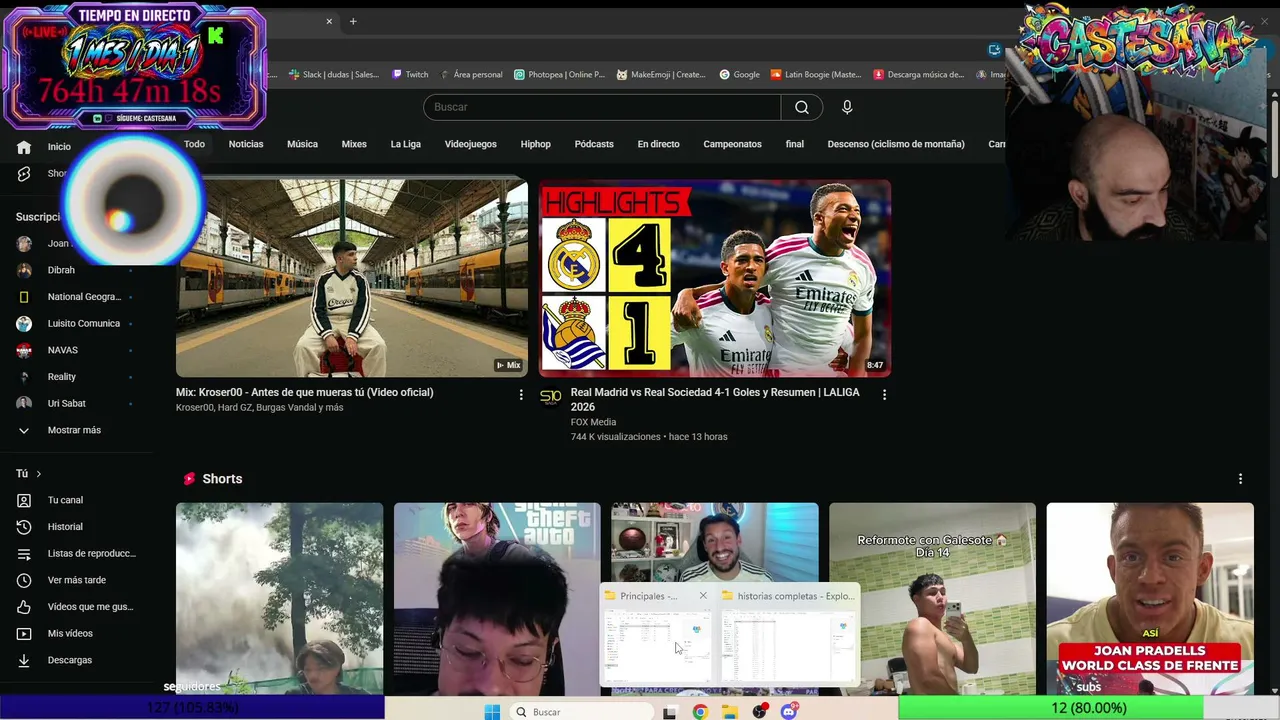The image size is (1280, 720).
Task: Switch to historias completas Explorer window preview
Action: (x=788, y=645)
